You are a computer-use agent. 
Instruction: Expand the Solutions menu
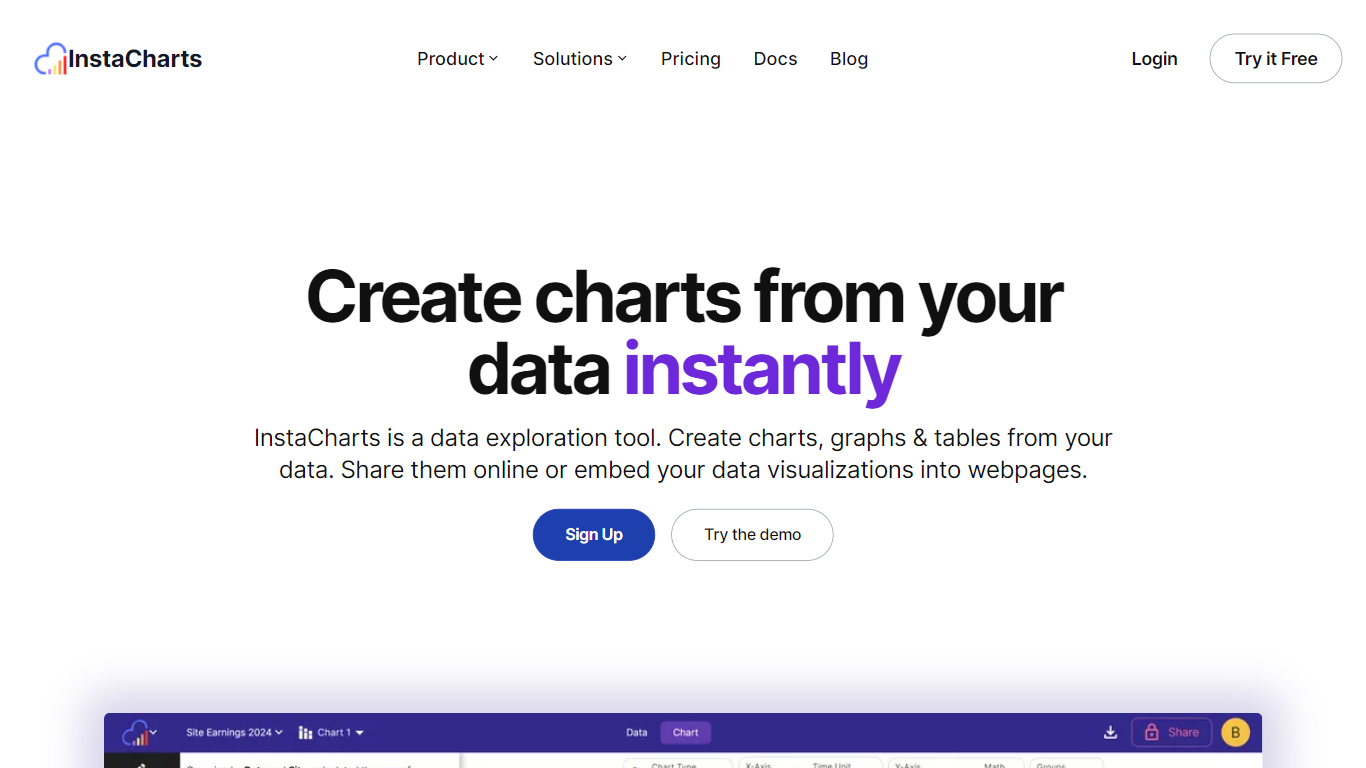pyautogui.click(x=580, y=59)
